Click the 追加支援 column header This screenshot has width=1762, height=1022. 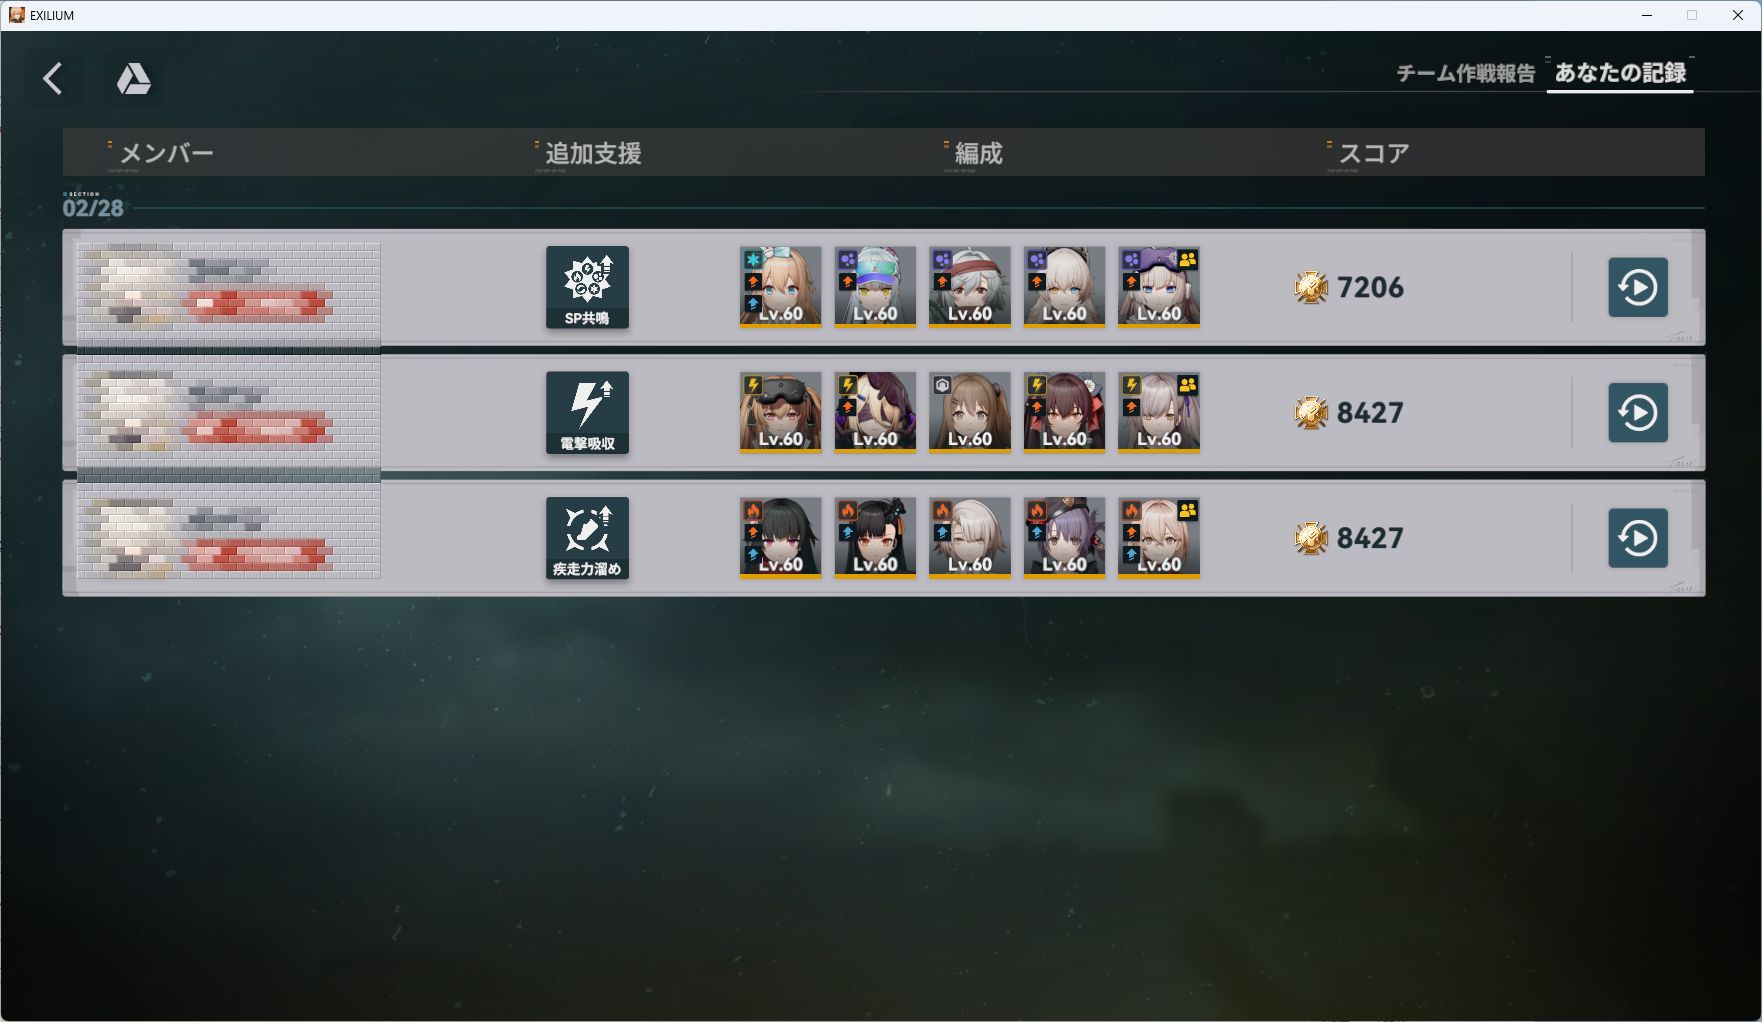click(593, 153)
